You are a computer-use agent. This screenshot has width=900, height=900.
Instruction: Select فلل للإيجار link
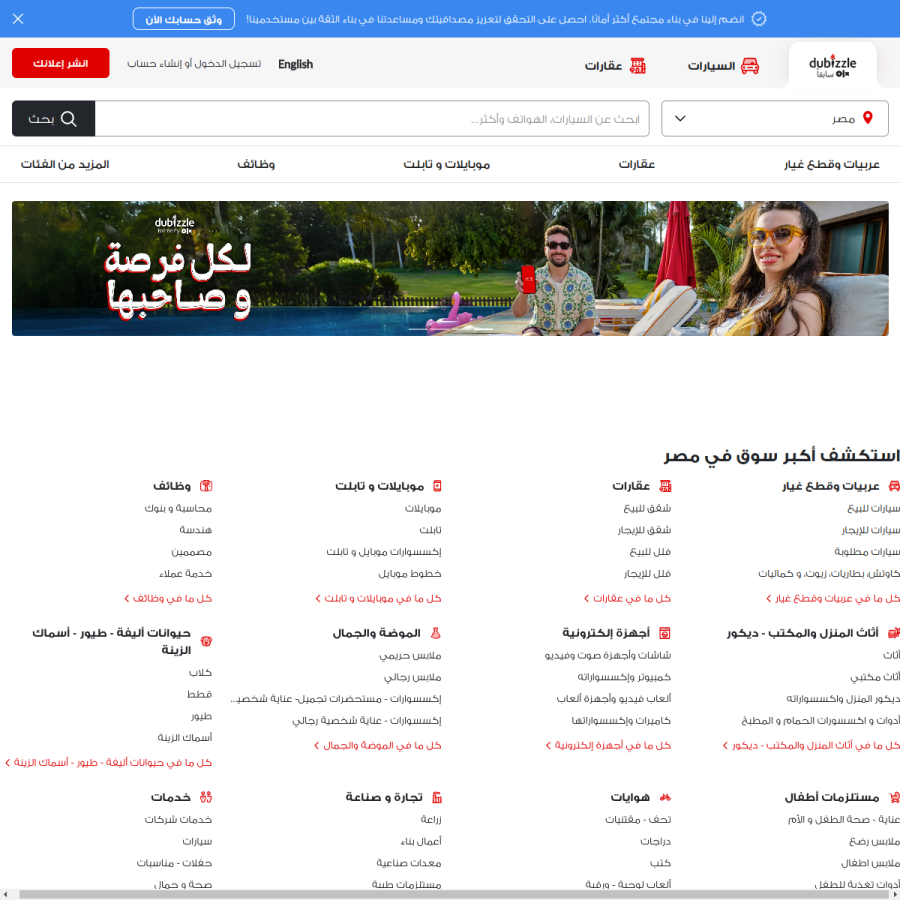coord(647,573)
